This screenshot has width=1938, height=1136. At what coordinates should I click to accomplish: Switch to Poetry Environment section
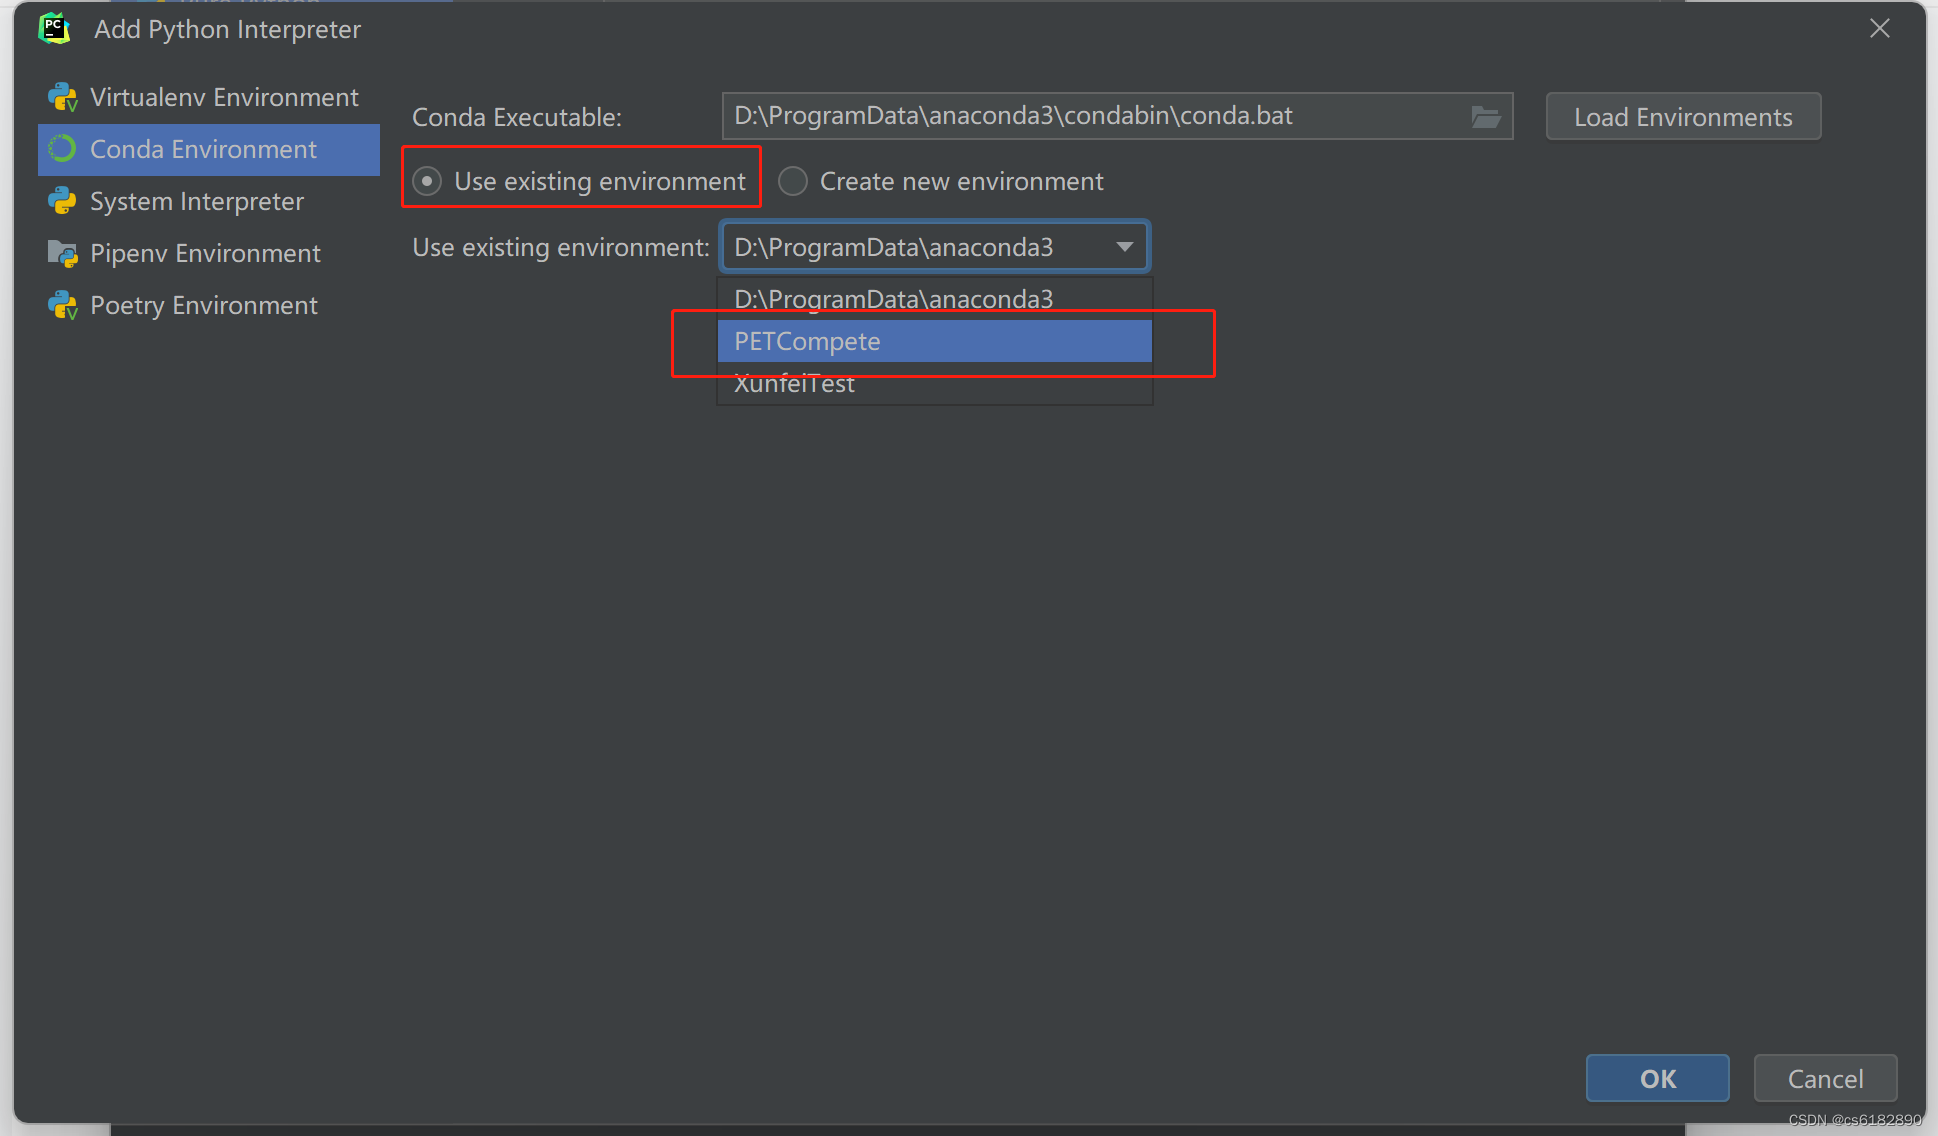tap(204, 305)
